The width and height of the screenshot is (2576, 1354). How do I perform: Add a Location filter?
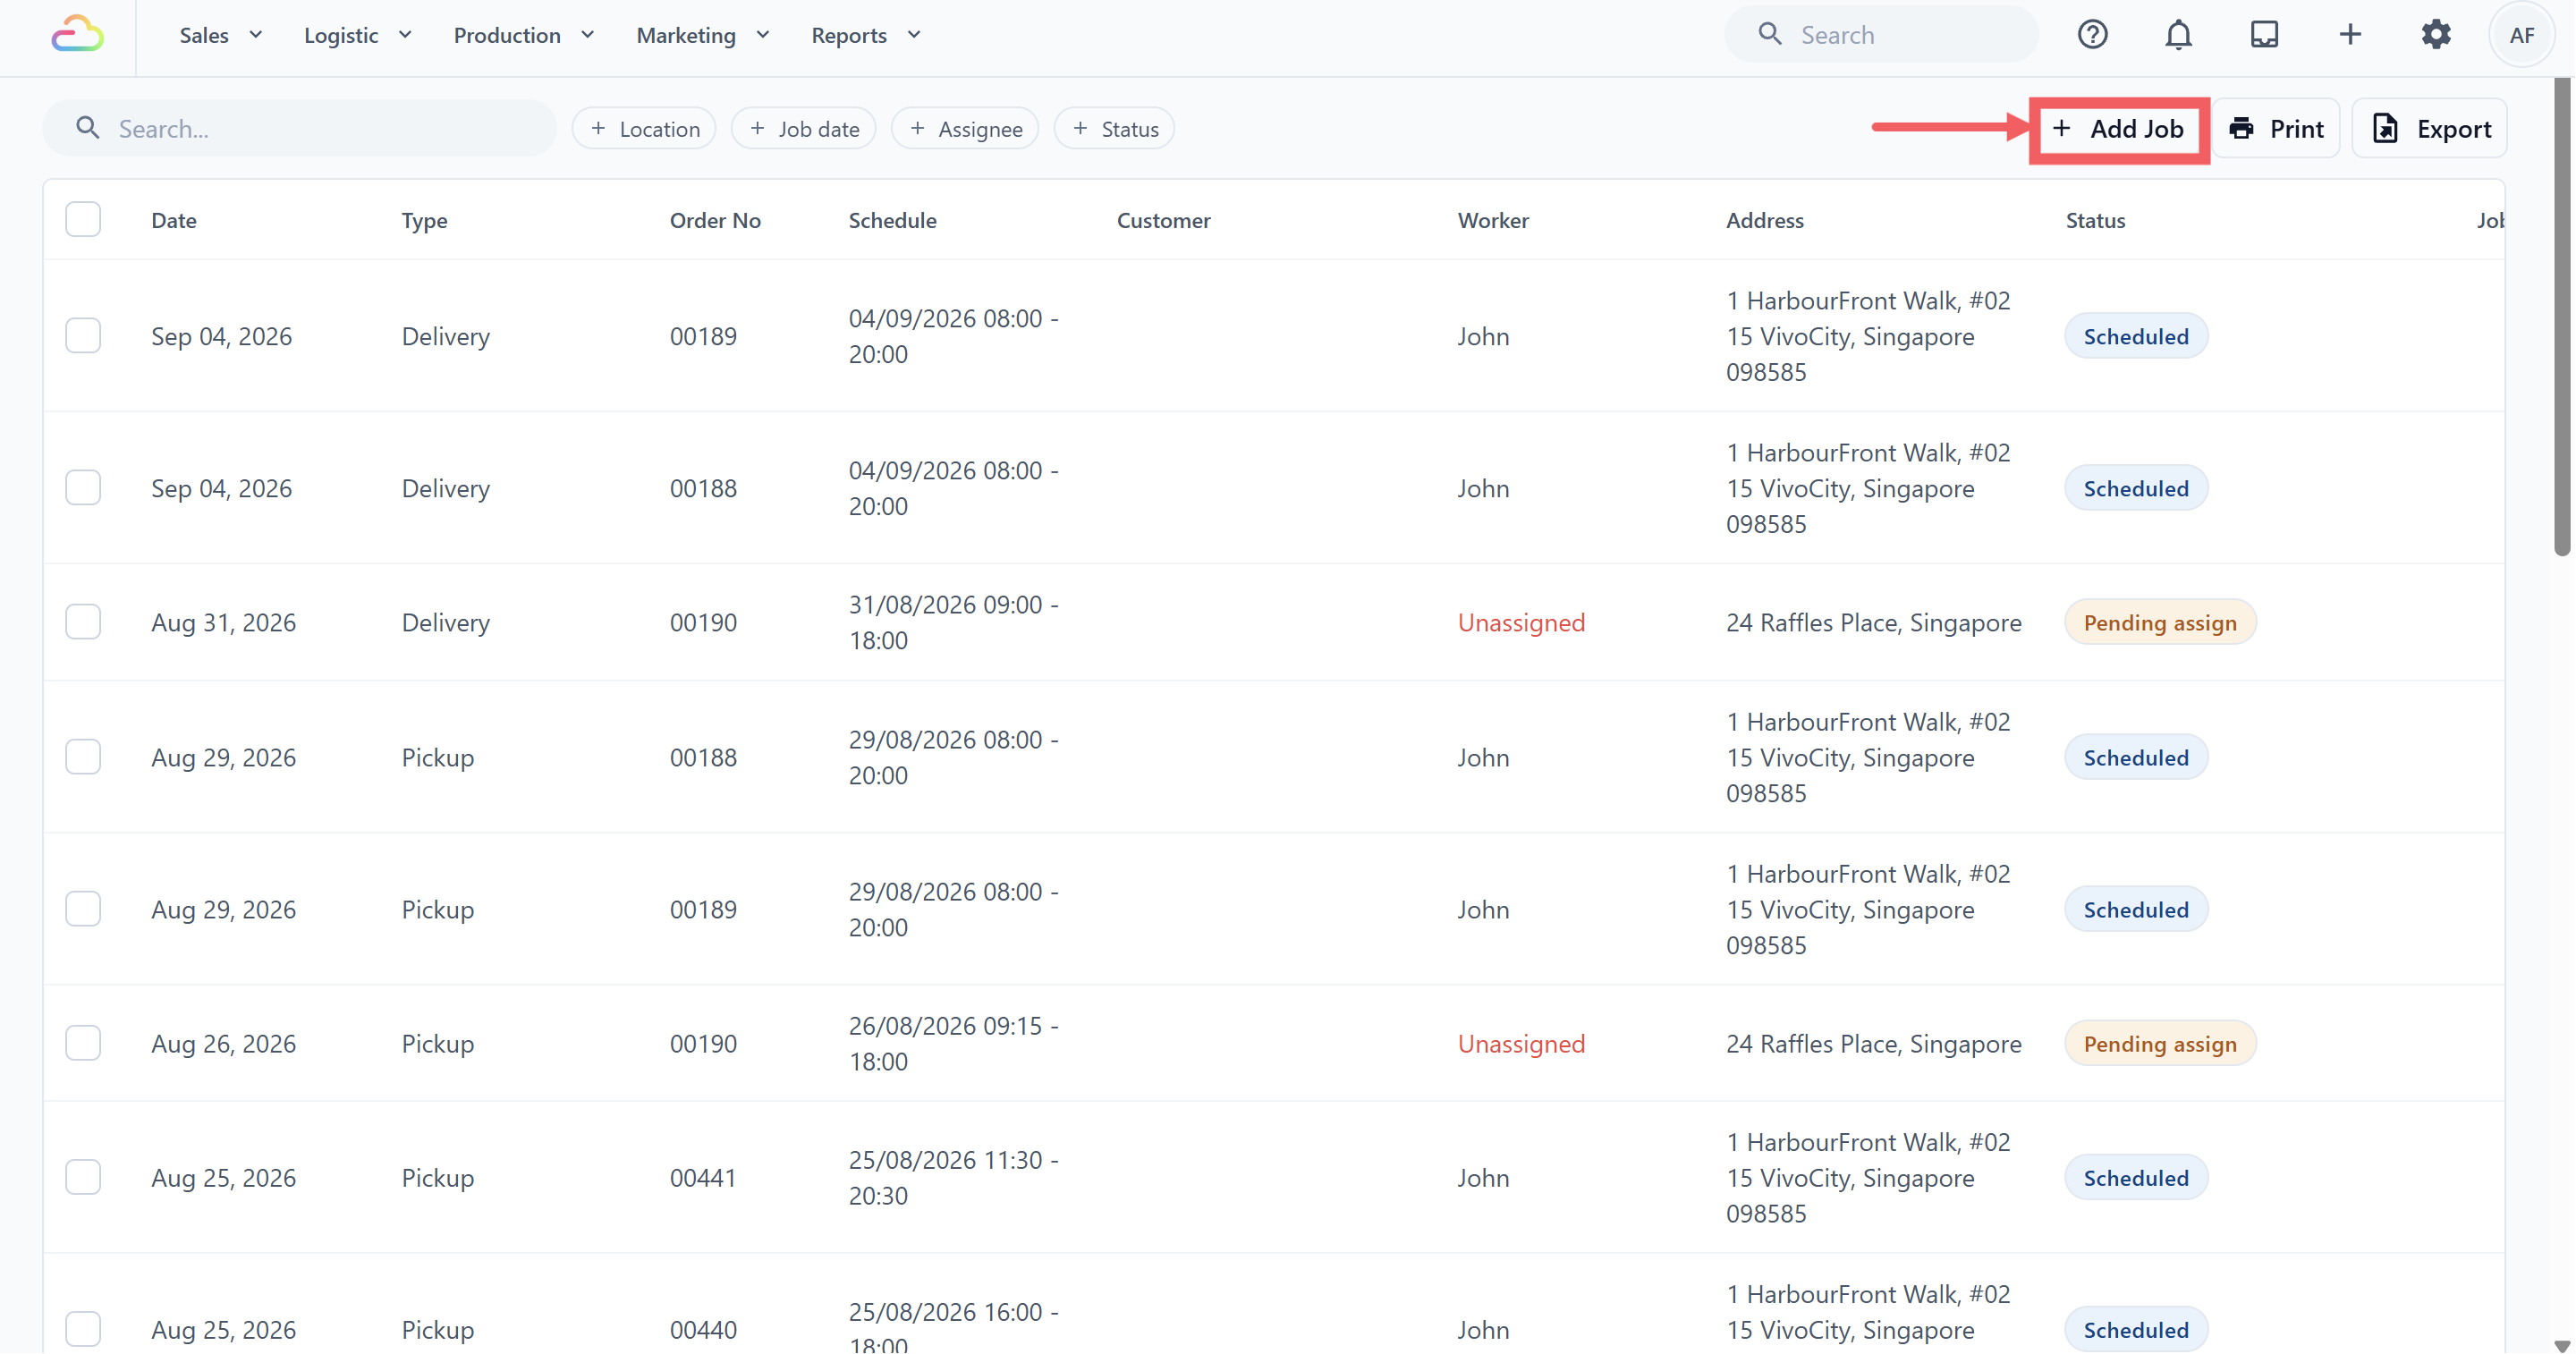click(x=644, y=128)
